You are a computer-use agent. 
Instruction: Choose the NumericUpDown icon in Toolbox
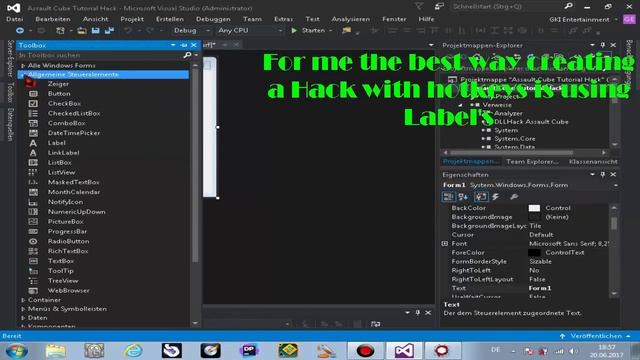click(x=33, y=212)
